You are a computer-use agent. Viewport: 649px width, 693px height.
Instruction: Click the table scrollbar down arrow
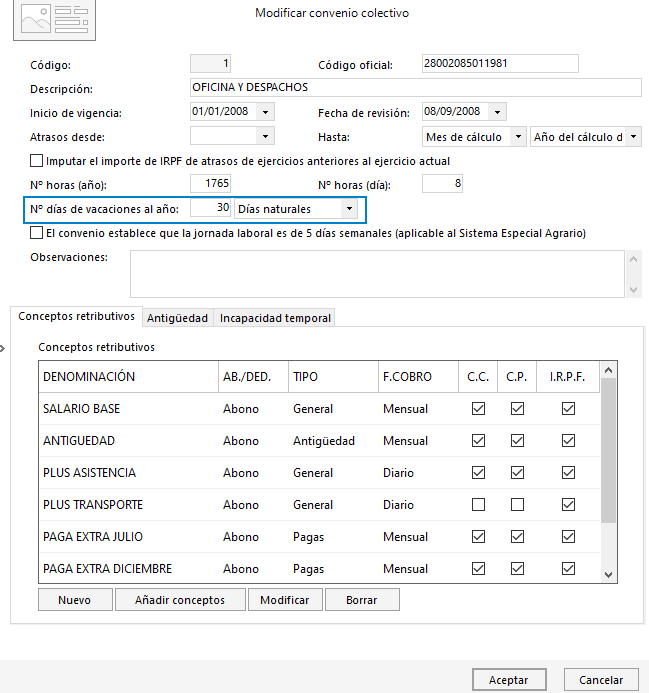(608, 575)
